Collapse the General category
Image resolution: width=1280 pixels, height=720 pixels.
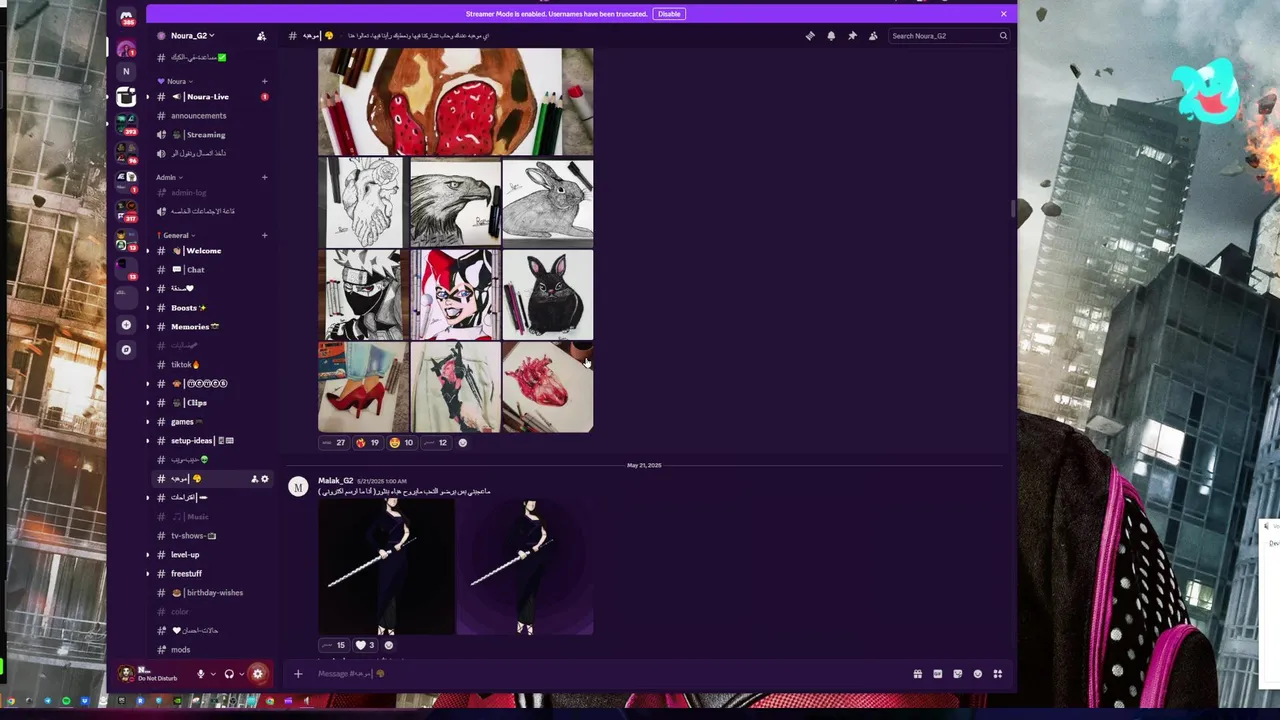click(x=176, y=235)
